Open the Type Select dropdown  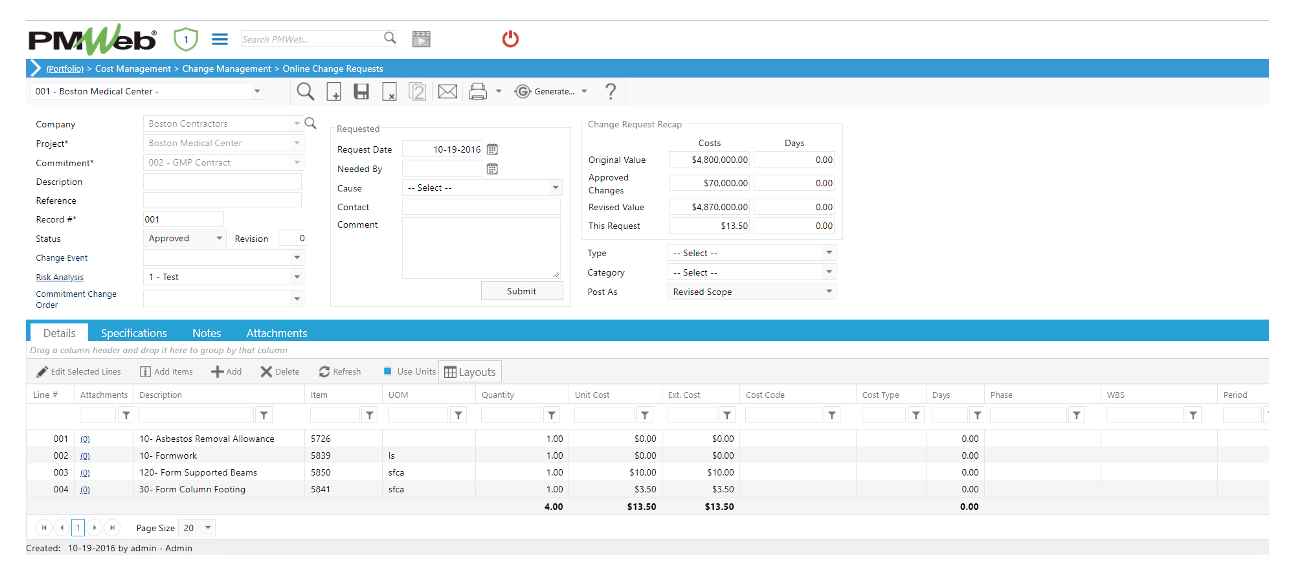click(751, 253)
